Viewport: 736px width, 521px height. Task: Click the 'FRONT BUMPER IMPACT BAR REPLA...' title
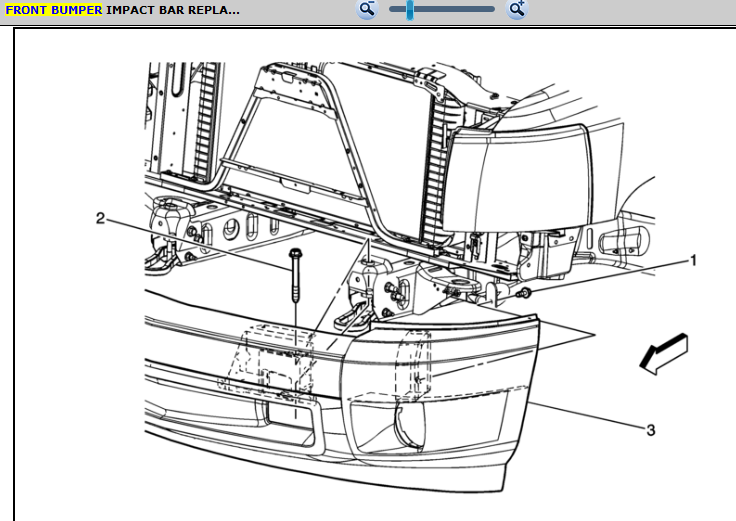(x=123, y=10)
